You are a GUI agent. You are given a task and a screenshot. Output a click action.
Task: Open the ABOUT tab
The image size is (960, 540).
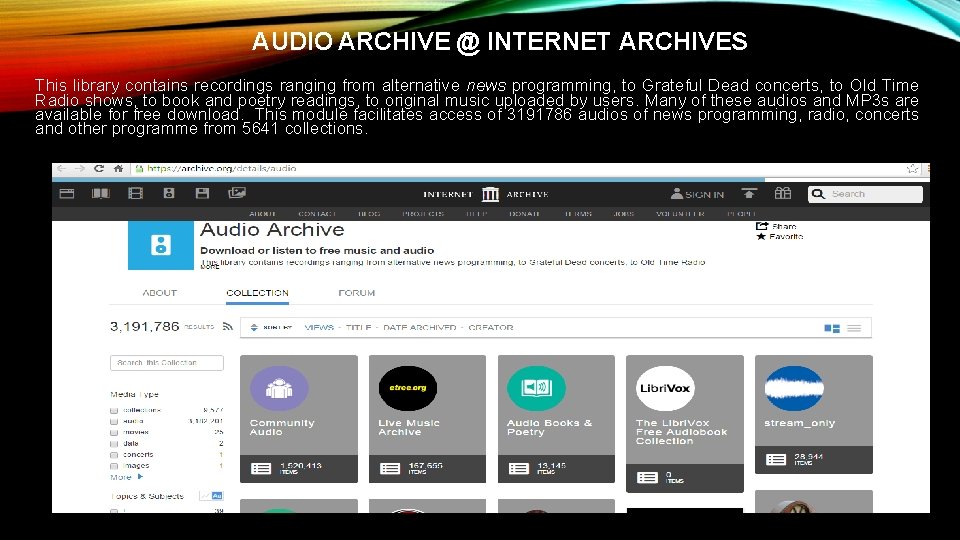160,293
